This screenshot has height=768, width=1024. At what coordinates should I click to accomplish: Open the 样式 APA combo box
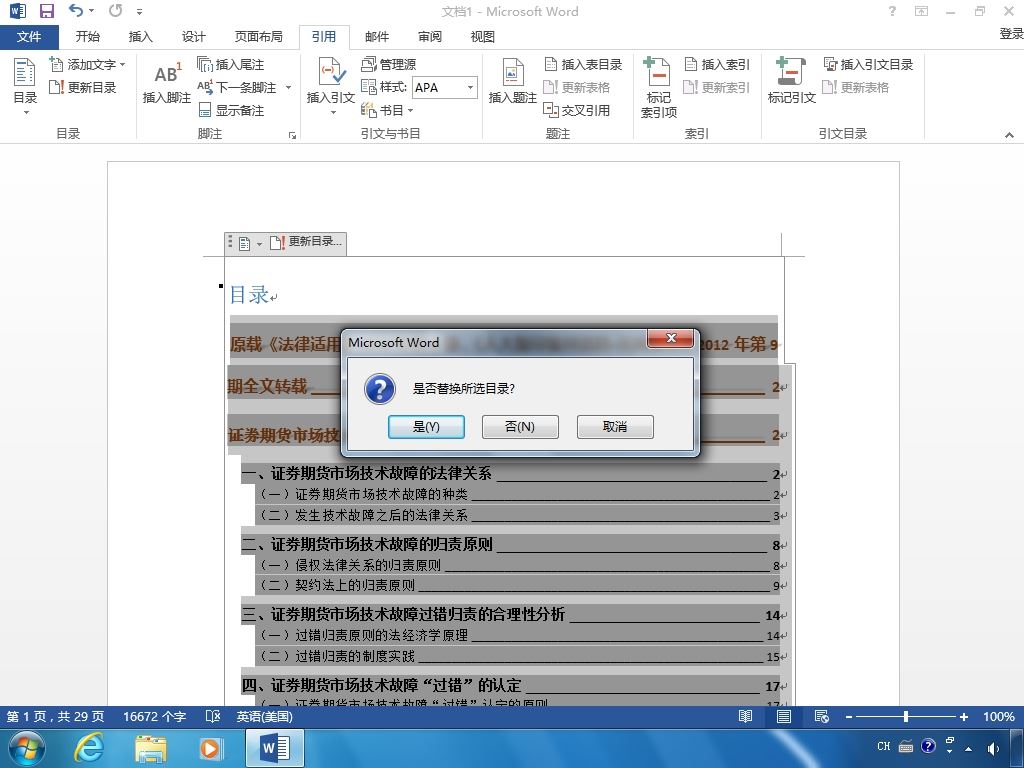tap(445, 87)
